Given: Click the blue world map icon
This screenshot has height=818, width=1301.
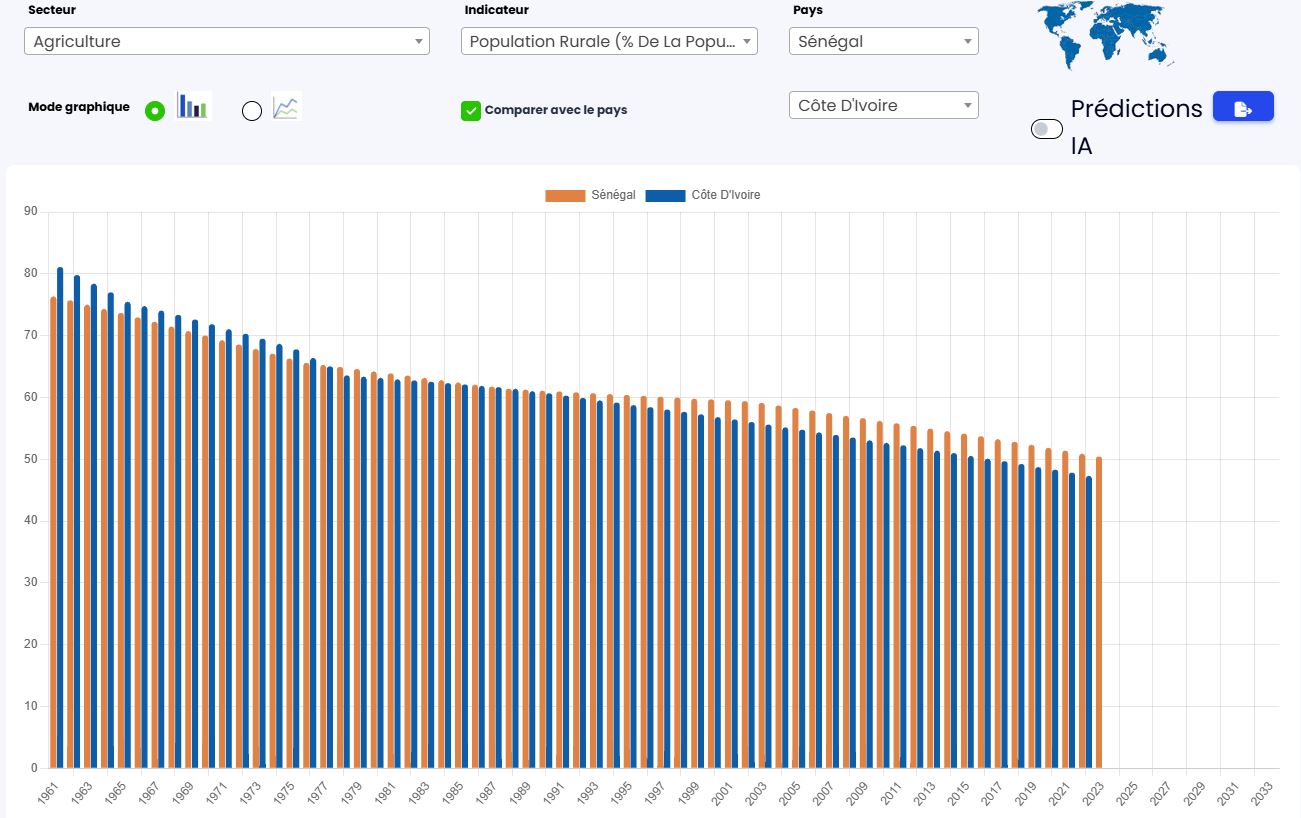Looking at the screenshot, I should (1103, 33).
